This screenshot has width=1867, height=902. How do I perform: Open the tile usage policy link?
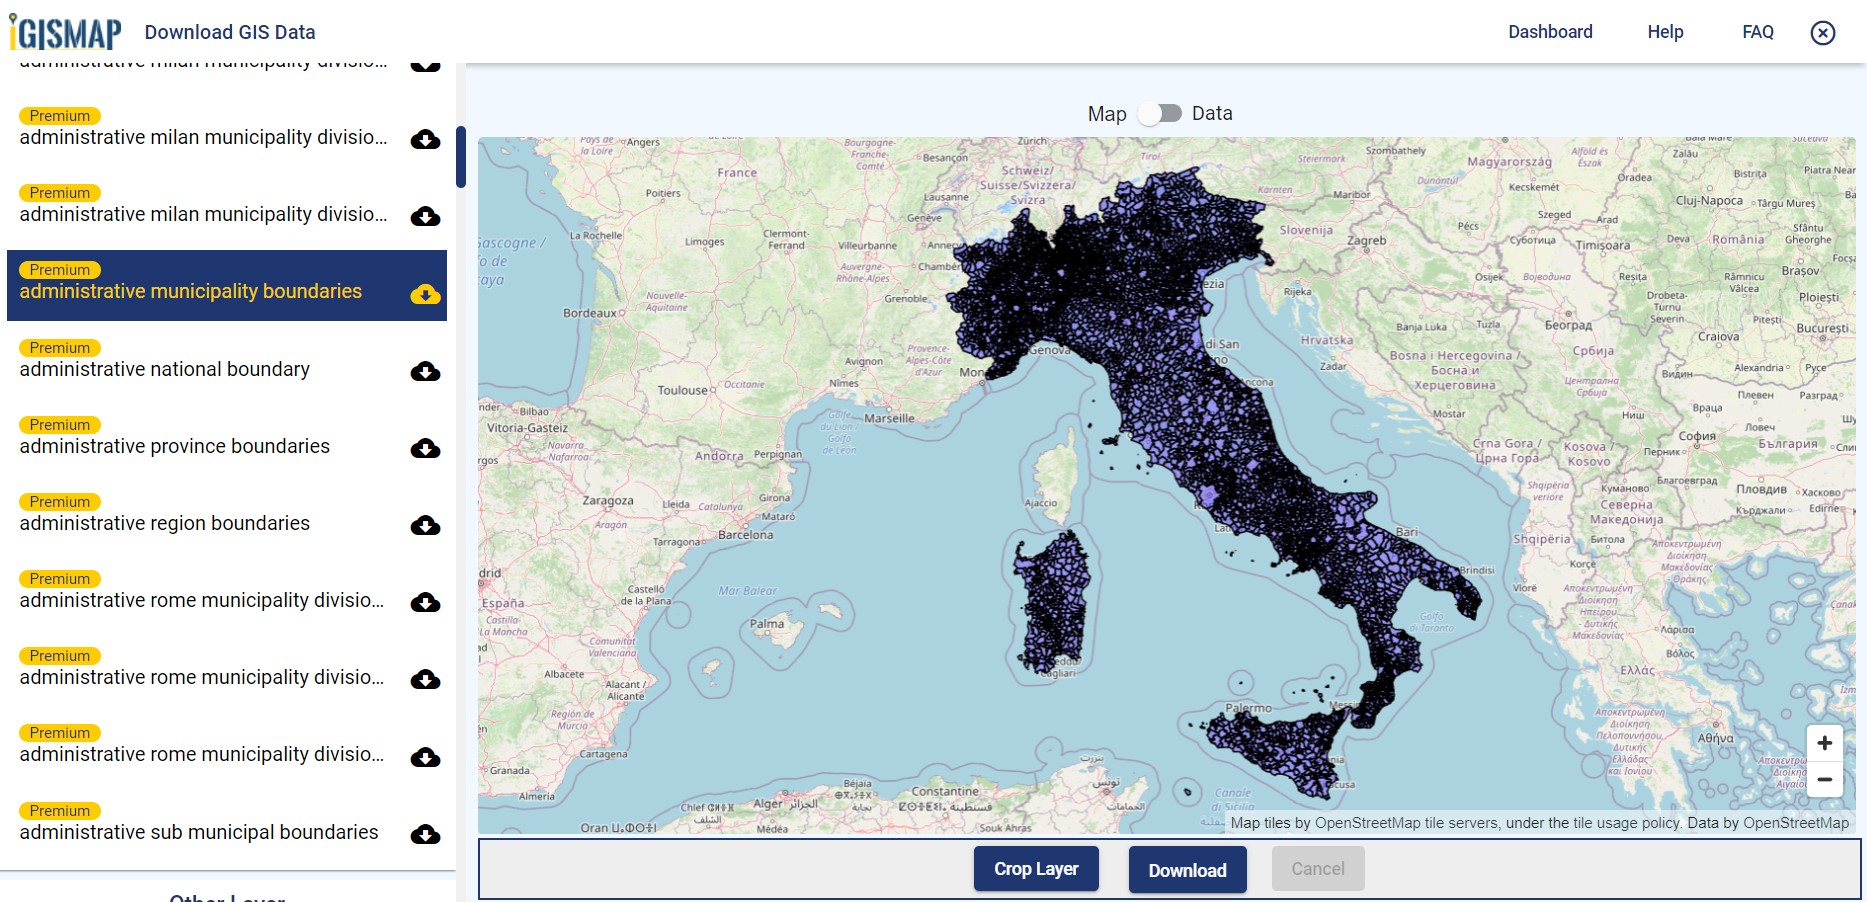(x=1629, y=823)
